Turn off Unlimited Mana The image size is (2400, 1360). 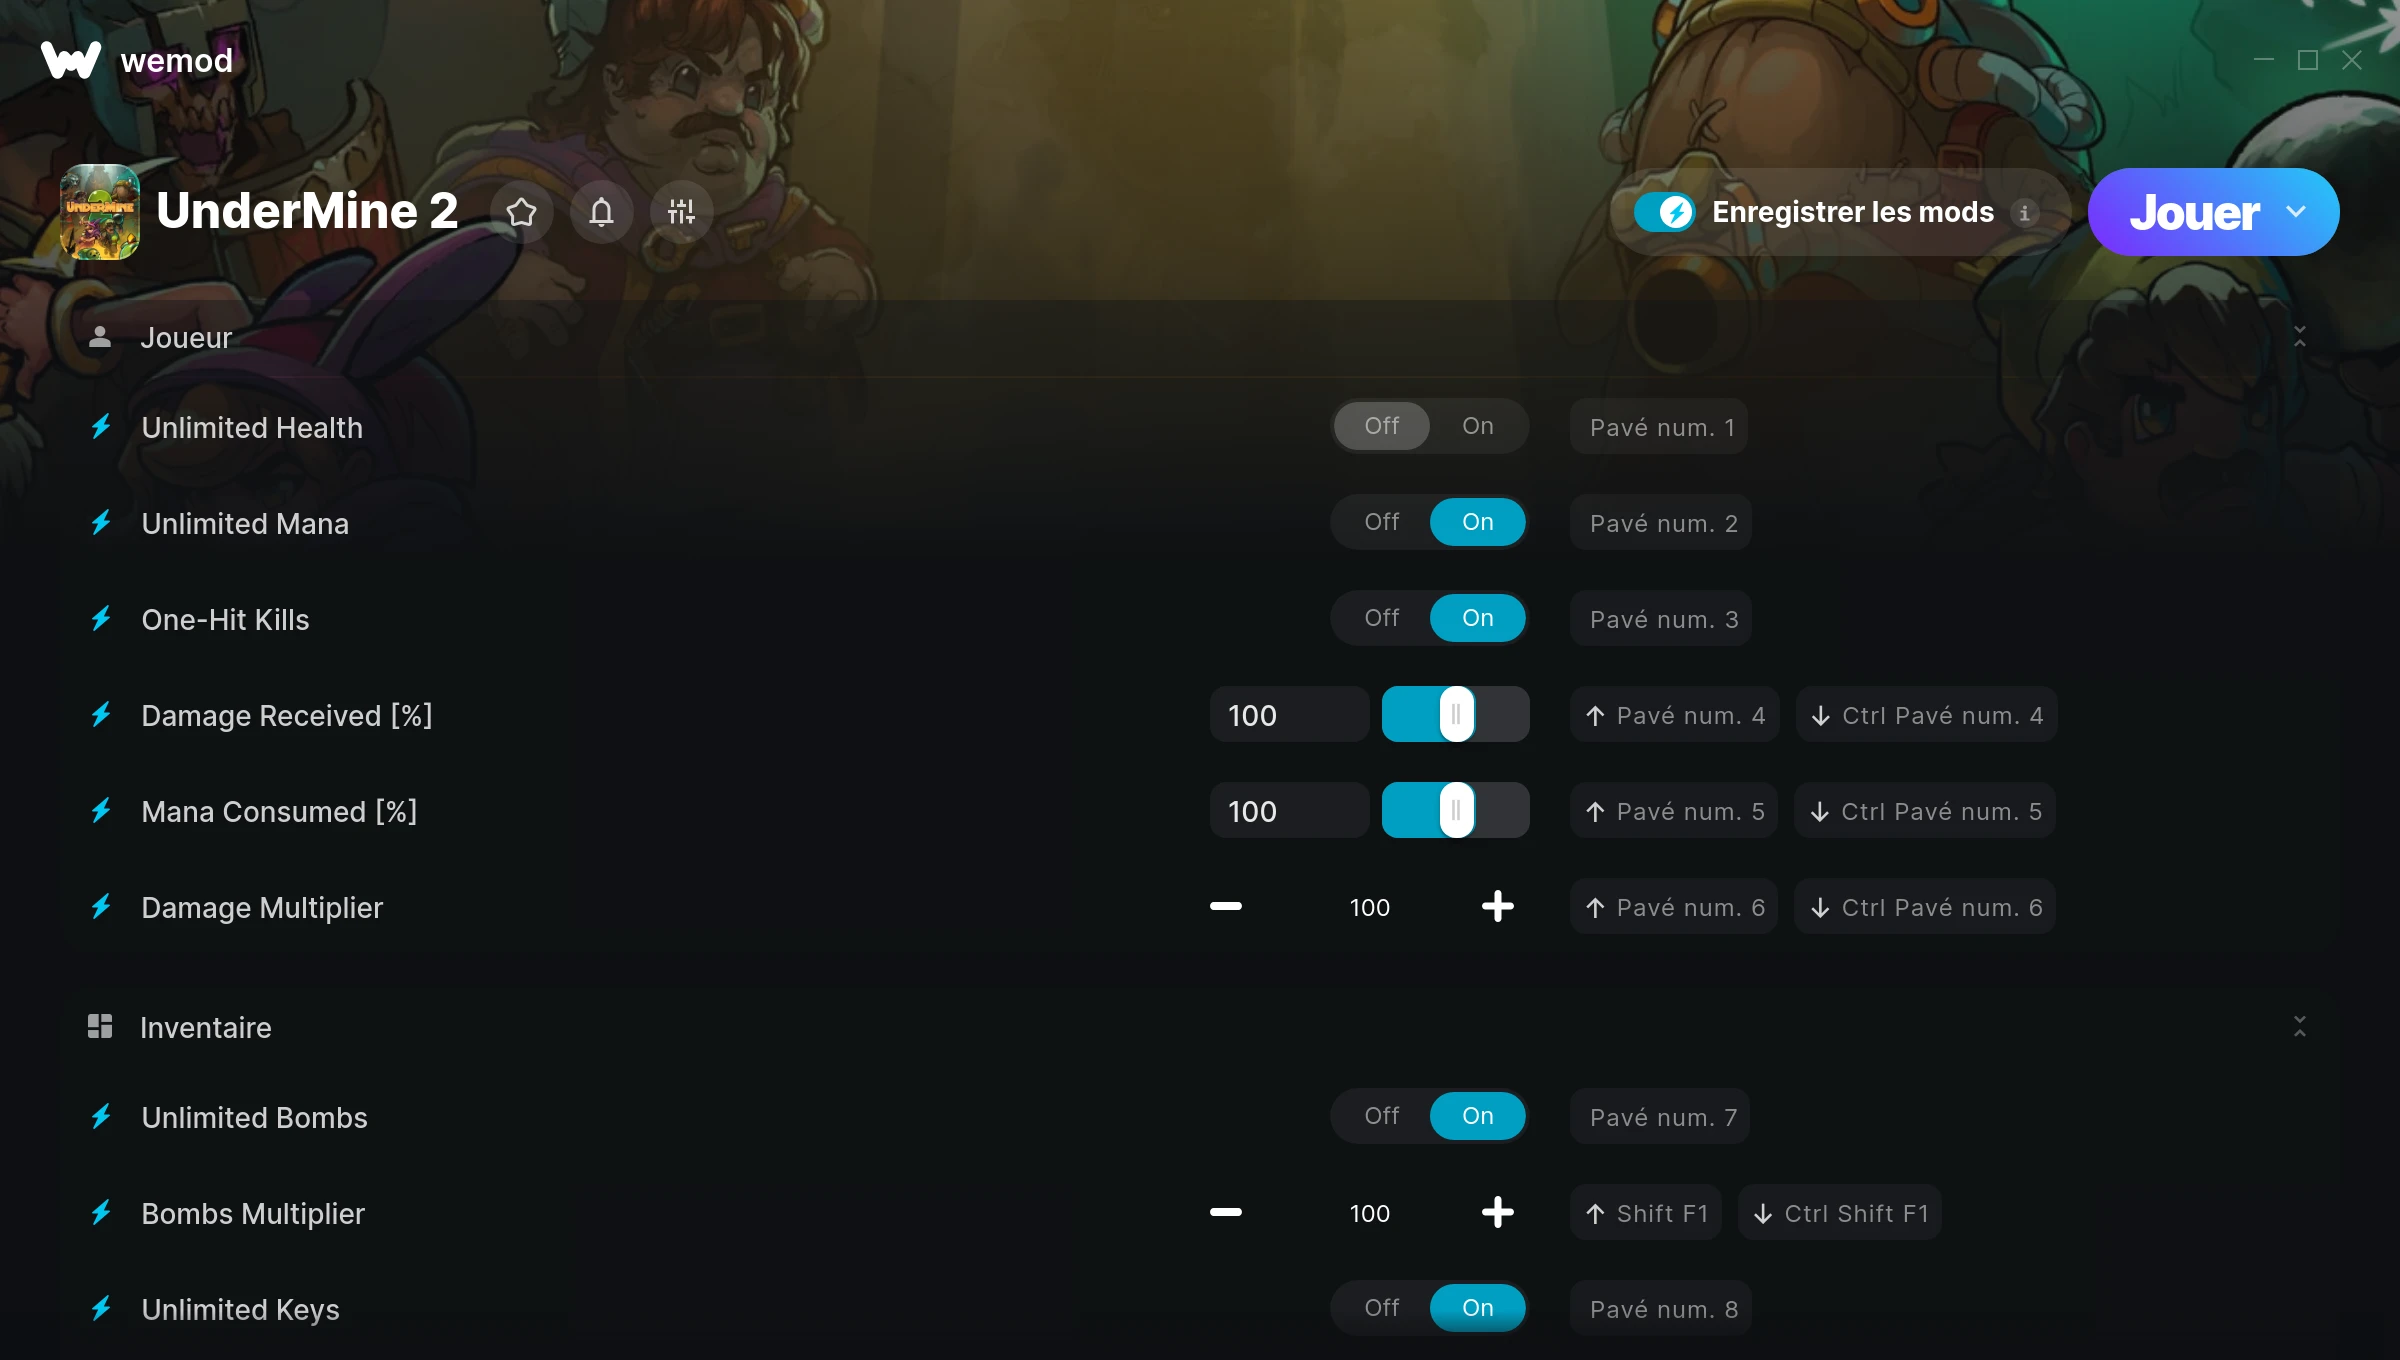pos(1381,522)
